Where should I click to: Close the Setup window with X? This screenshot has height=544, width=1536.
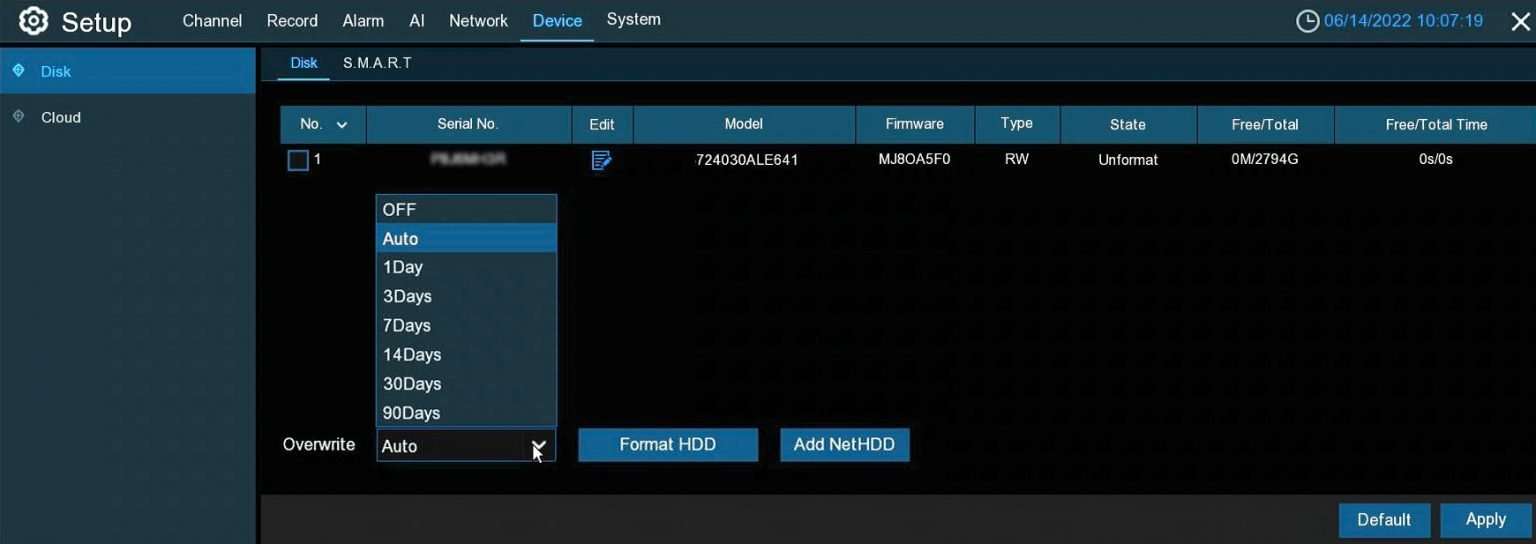[1520, 21]
